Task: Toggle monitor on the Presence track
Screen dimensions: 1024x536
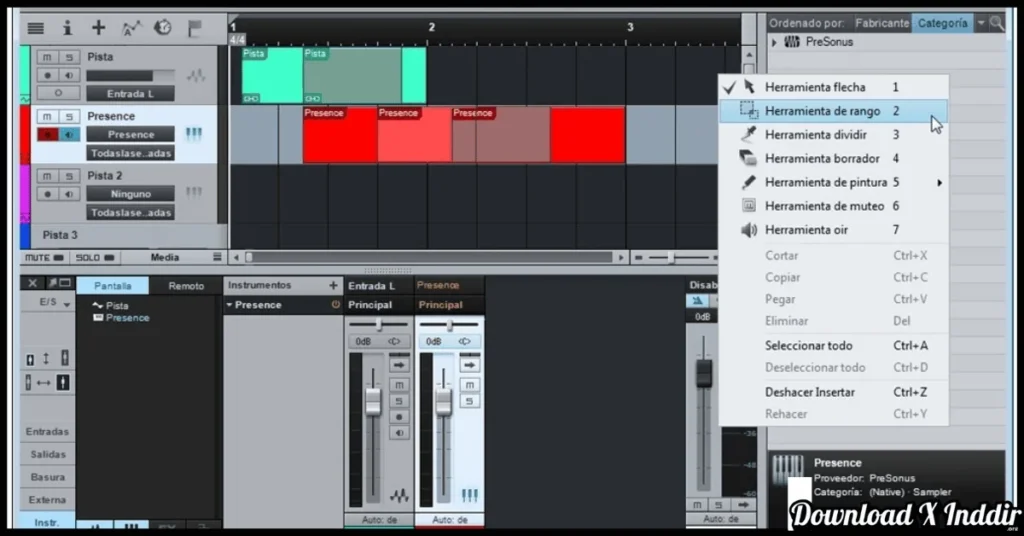Action: [69, 134]
